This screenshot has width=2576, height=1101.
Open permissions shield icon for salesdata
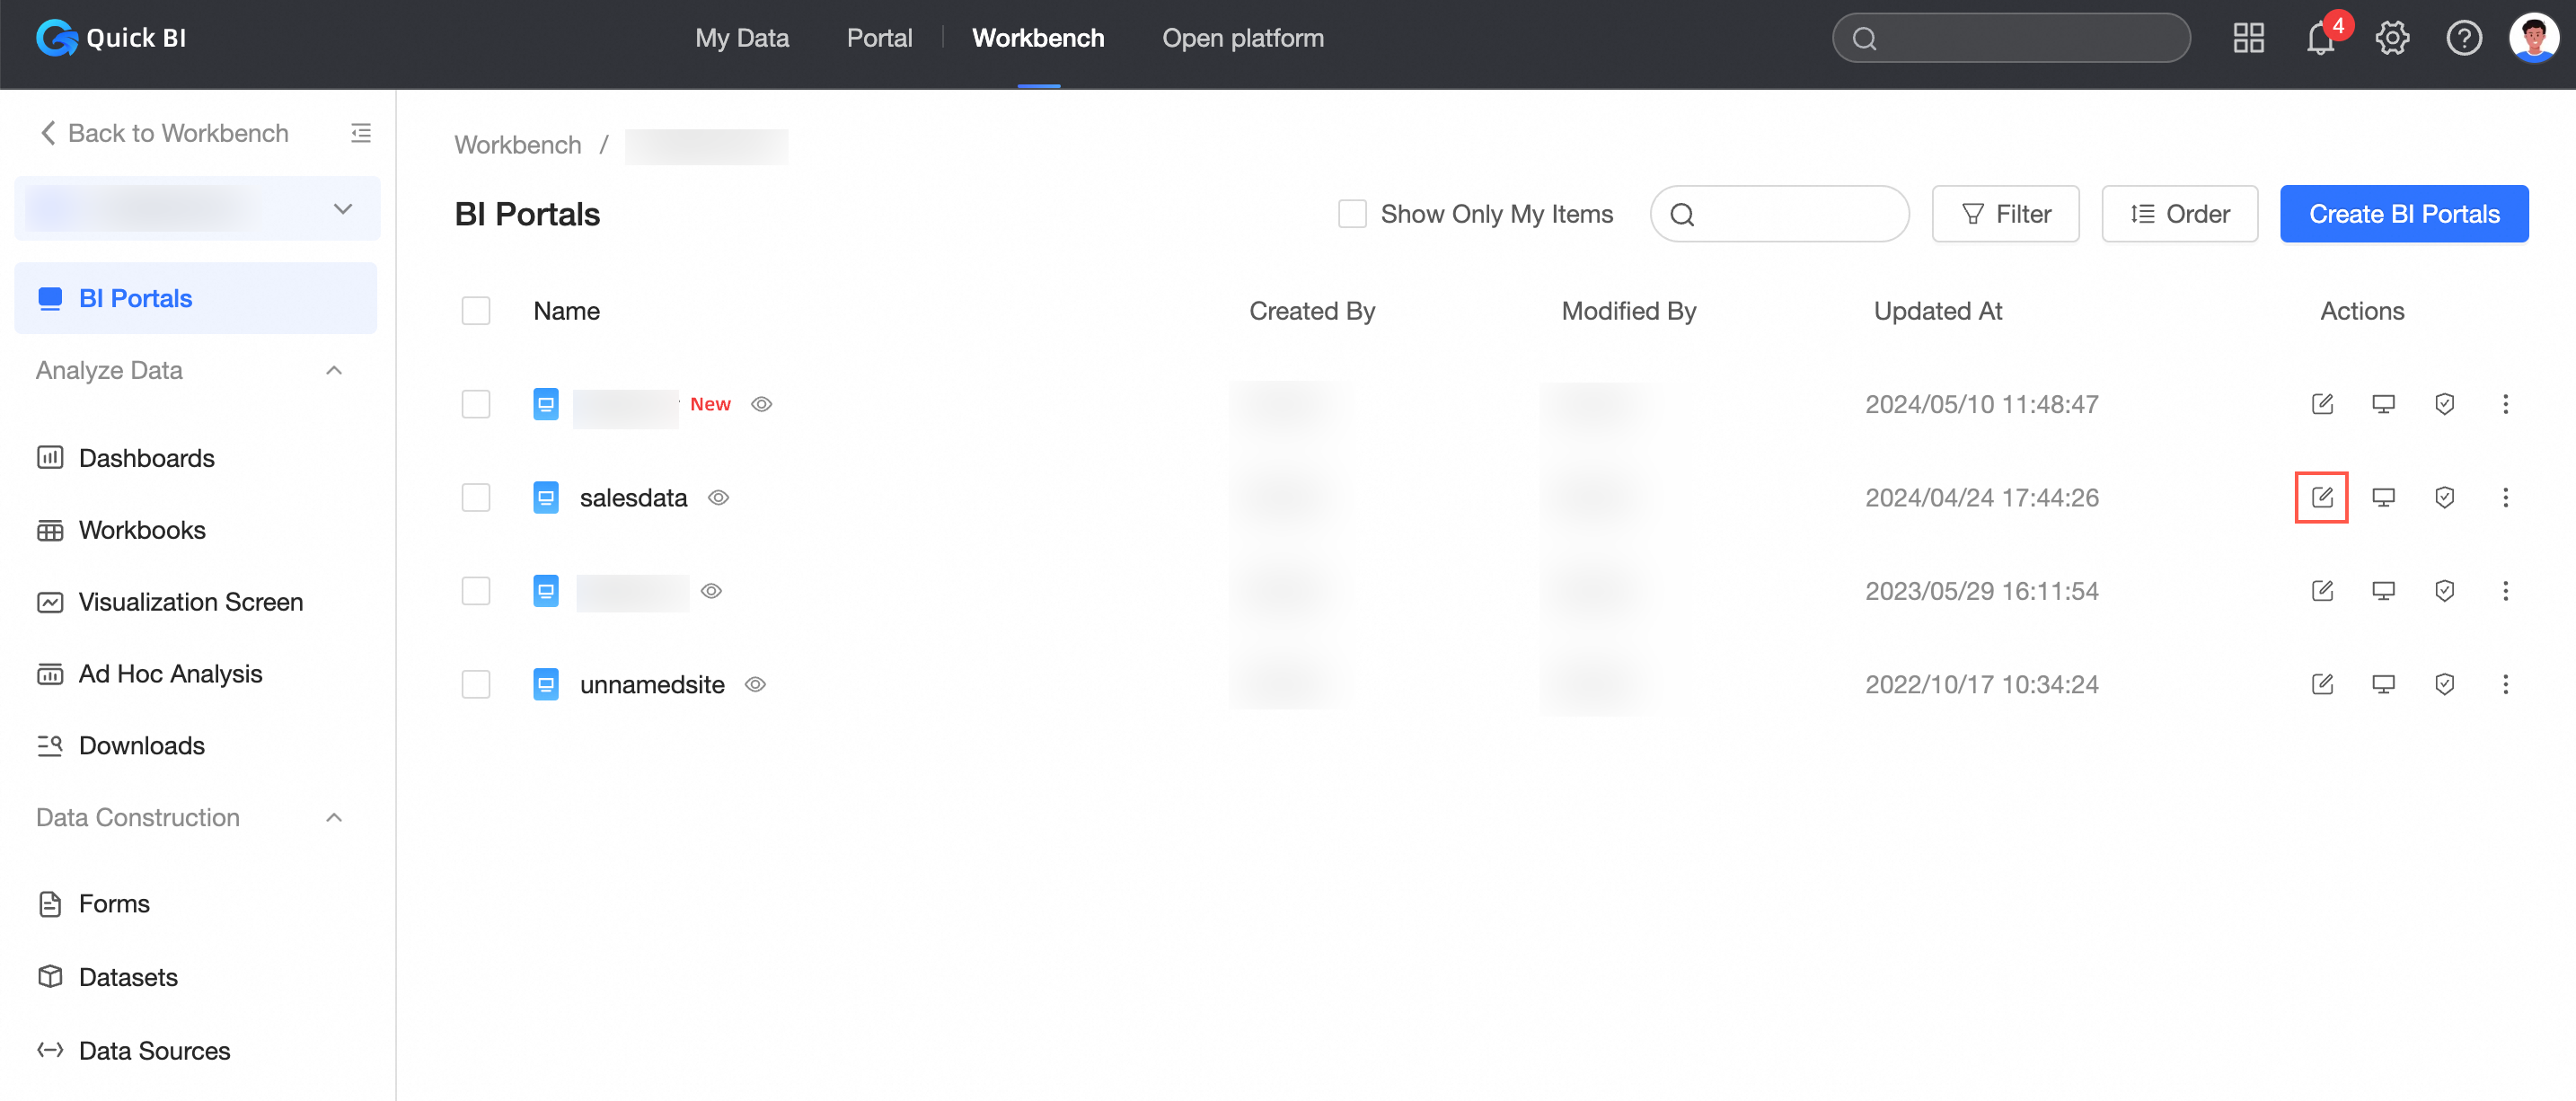coord(2444,497)
